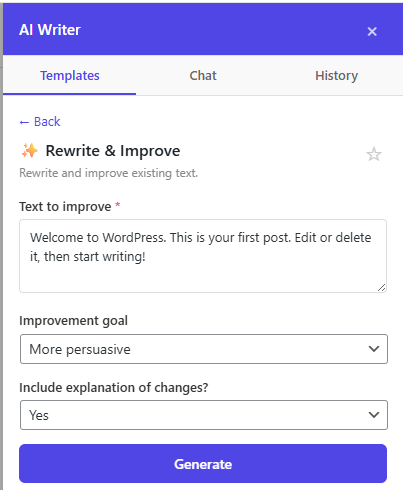Open the Chat tab

point(203,76)
